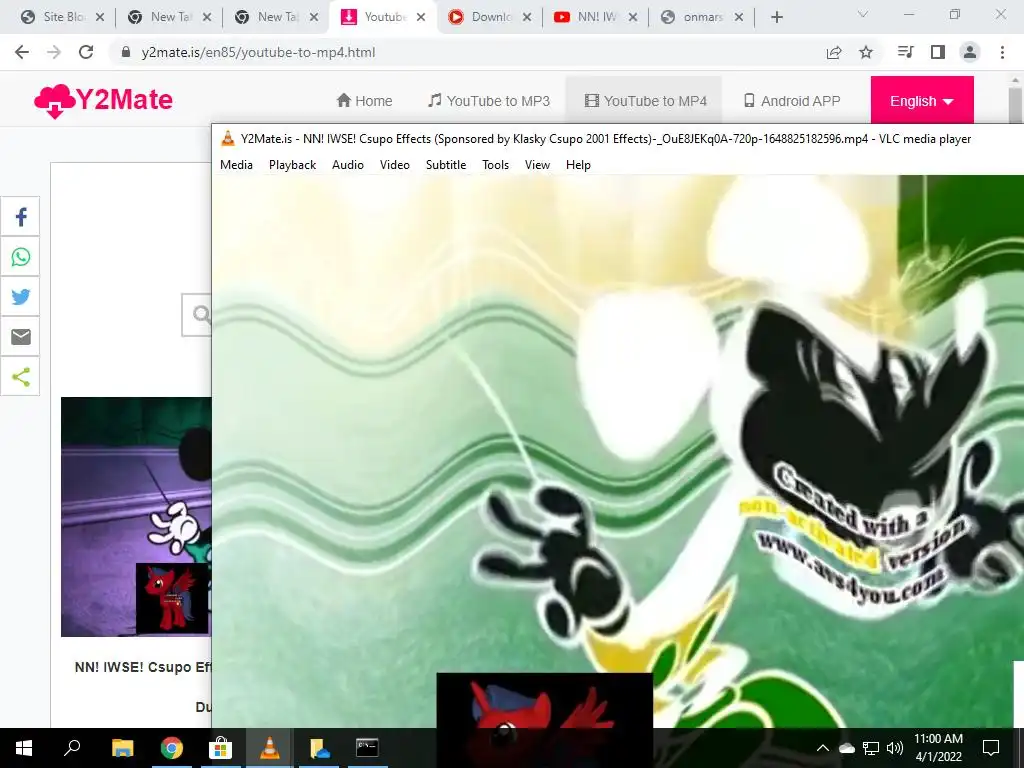Image resolution: width=1024 pixels, height=768 pixels.
Task: Open Microsoft Store from taskbar
Action: tap(220, 748)
